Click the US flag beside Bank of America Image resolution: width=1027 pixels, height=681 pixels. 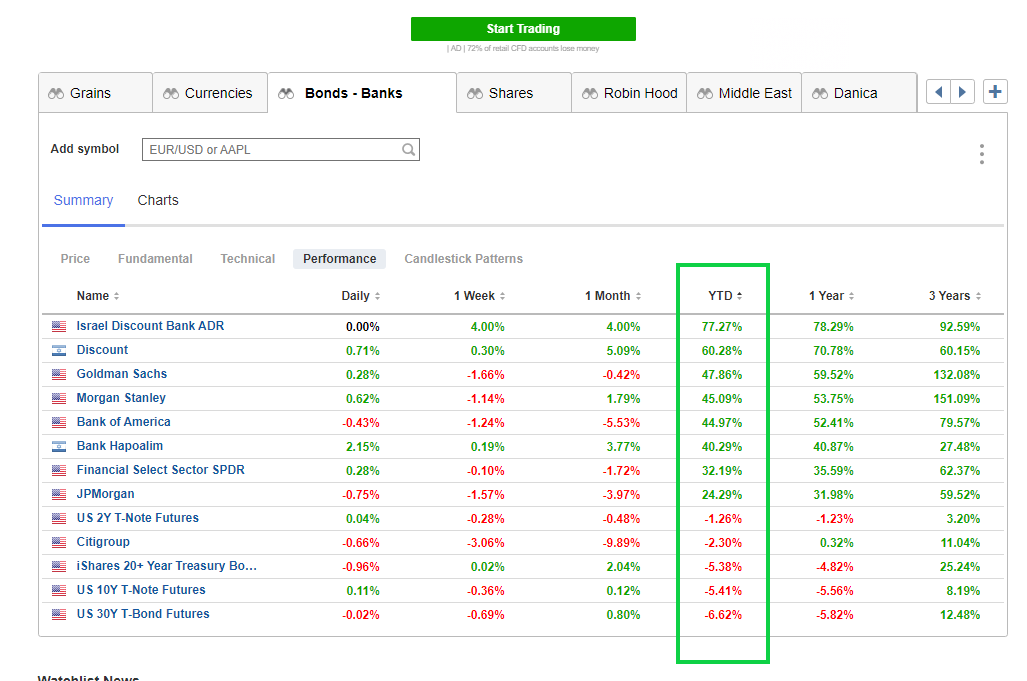pyautogui.click(x=59, y=422)
